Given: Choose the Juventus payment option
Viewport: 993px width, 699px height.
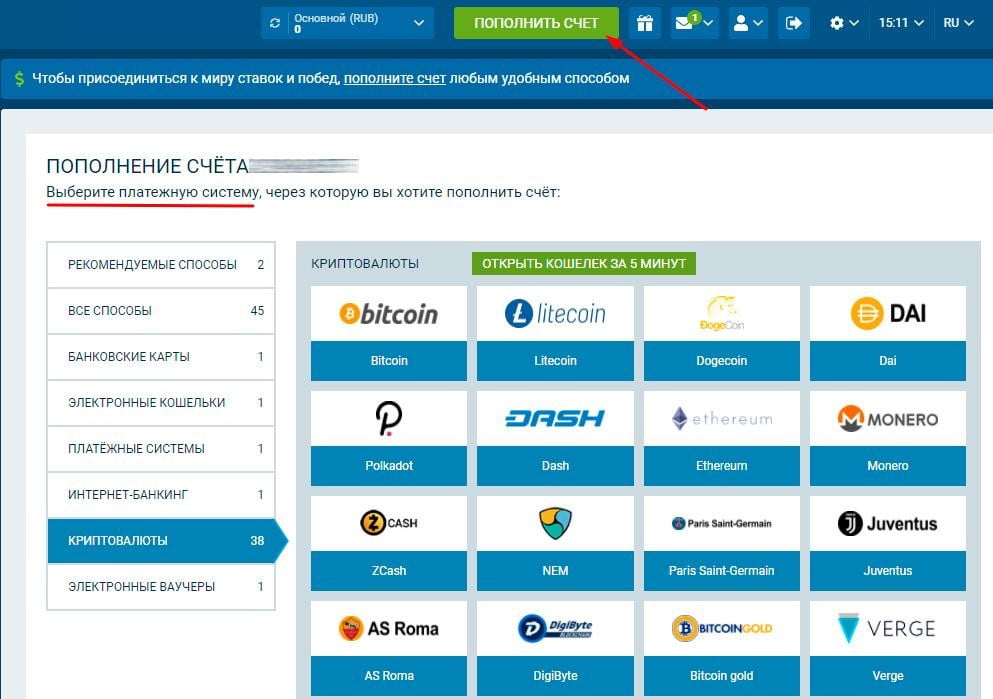Looking at the screenshot, I should click(x=887, y=541).
